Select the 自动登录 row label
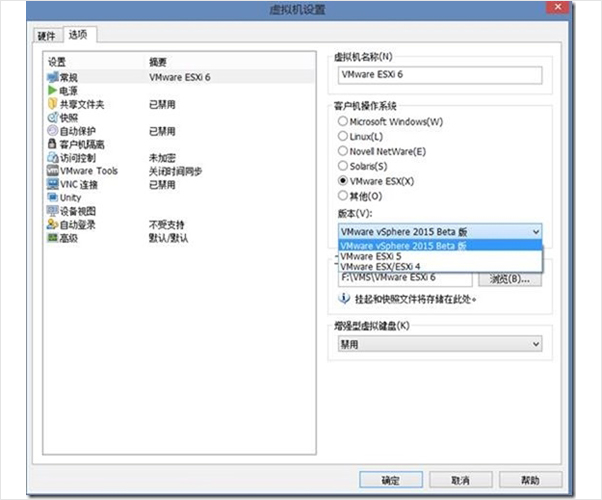 pos(78,224)
